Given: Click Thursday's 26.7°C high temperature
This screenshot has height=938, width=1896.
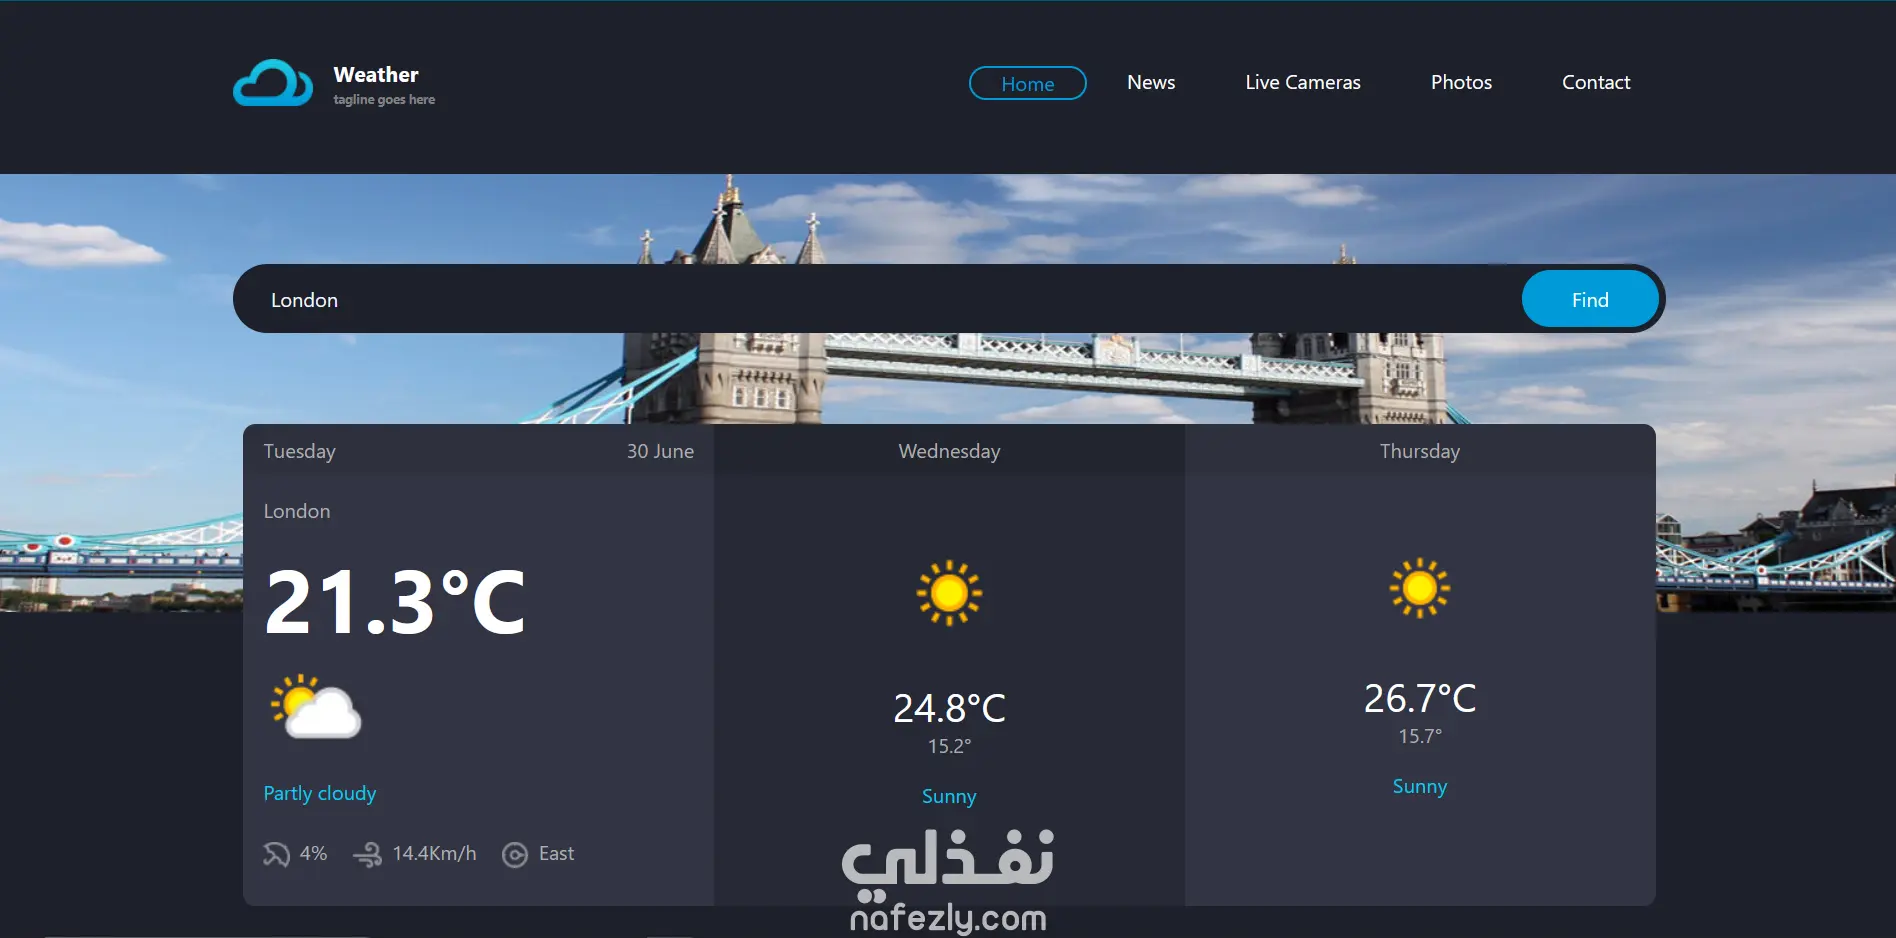Looking at the screenshot, I should pos(1420,698).
